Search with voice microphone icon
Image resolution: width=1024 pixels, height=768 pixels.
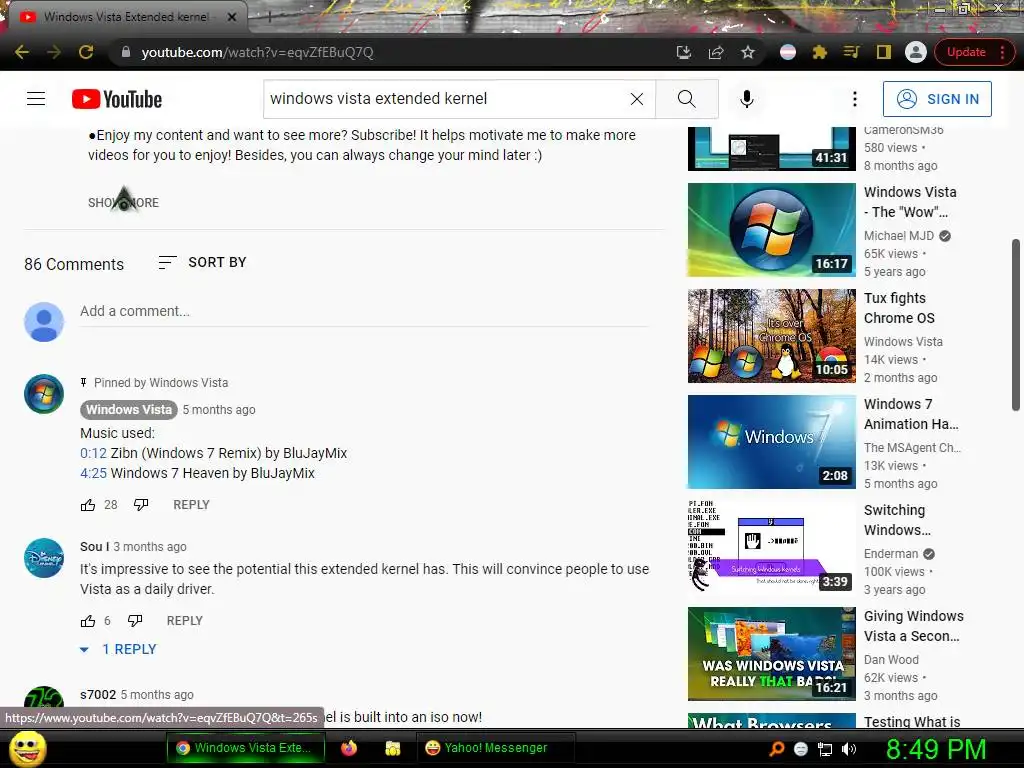pos(747,99)
